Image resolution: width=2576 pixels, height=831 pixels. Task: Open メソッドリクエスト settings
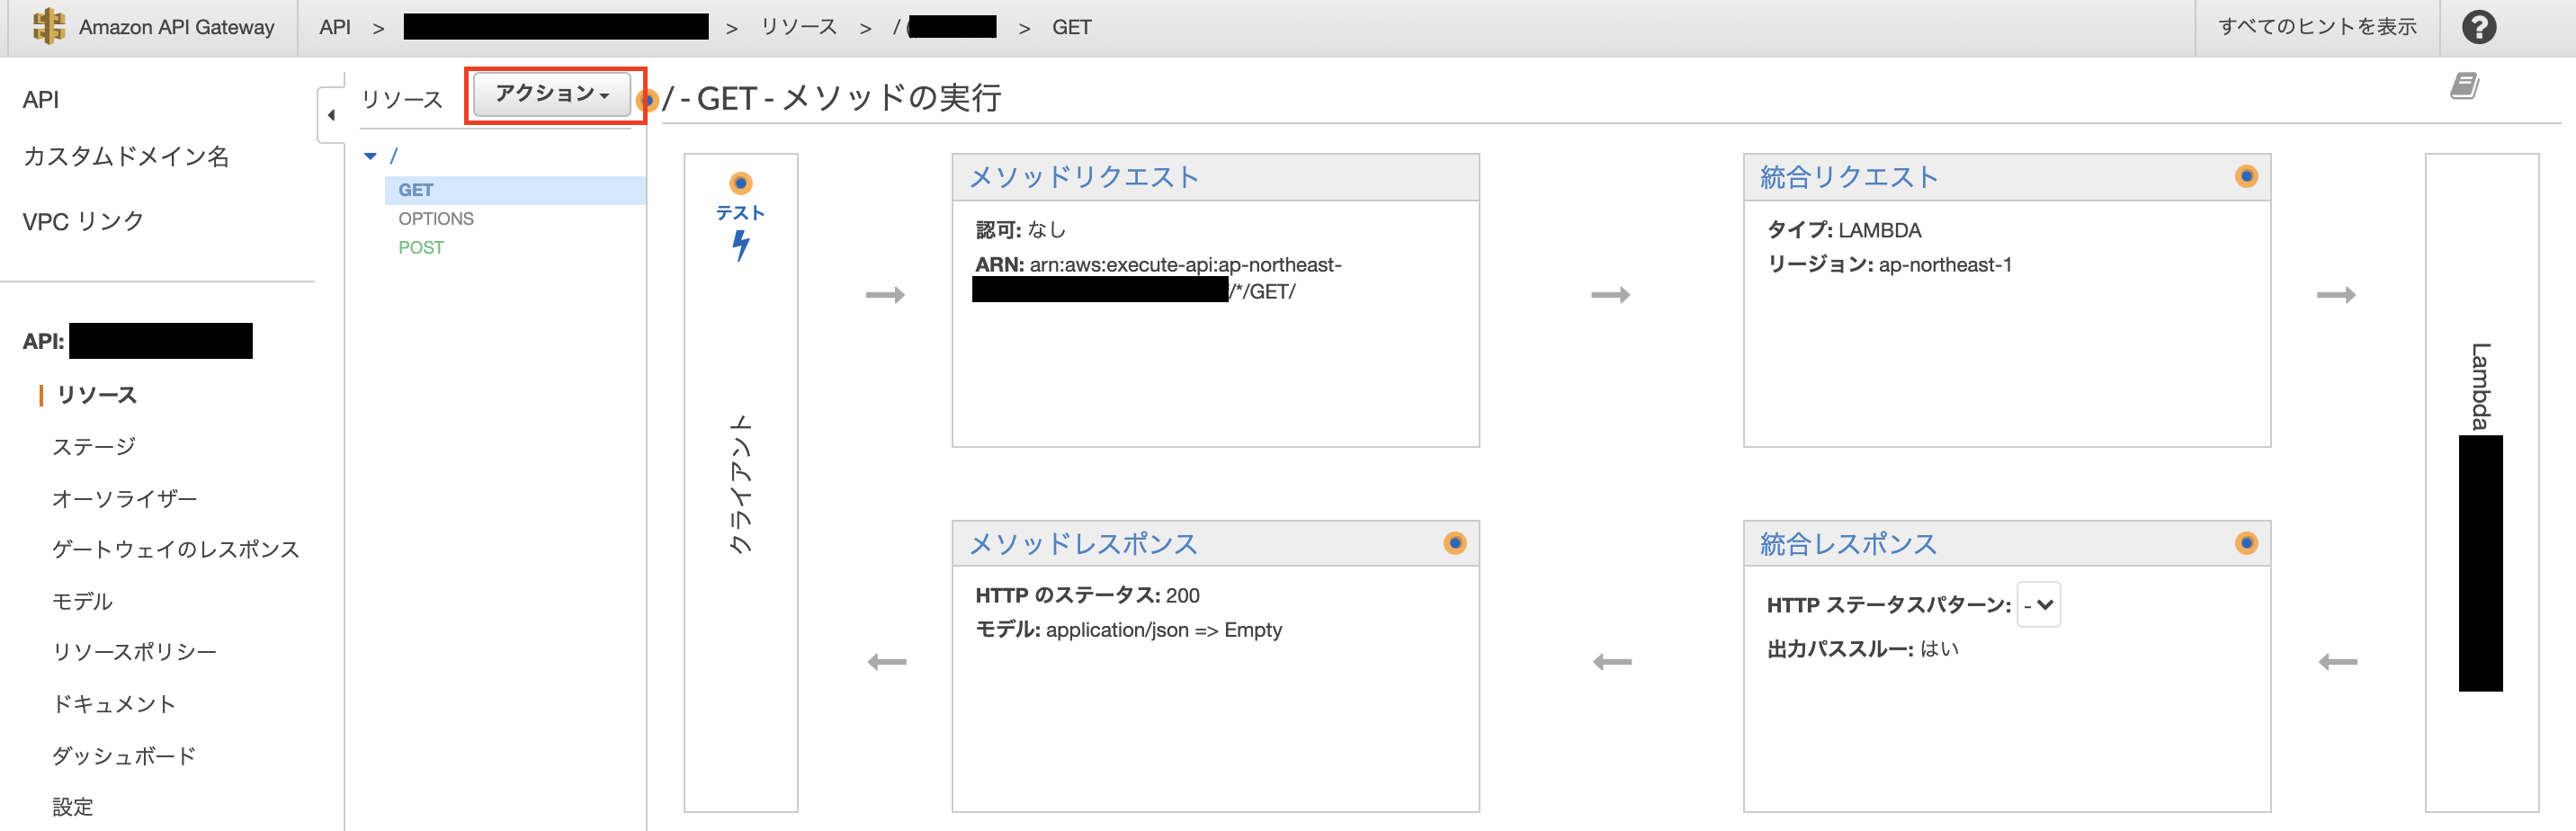pos(1084,177)
